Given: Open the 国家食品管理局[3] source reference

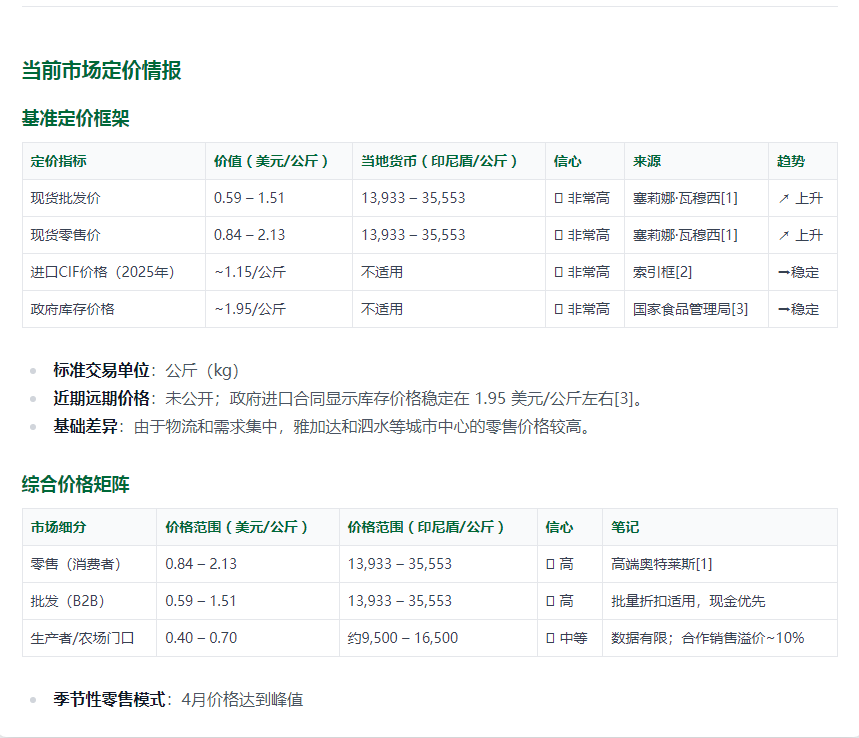Looking at the screenshot, I should click(x=690, y=309).
